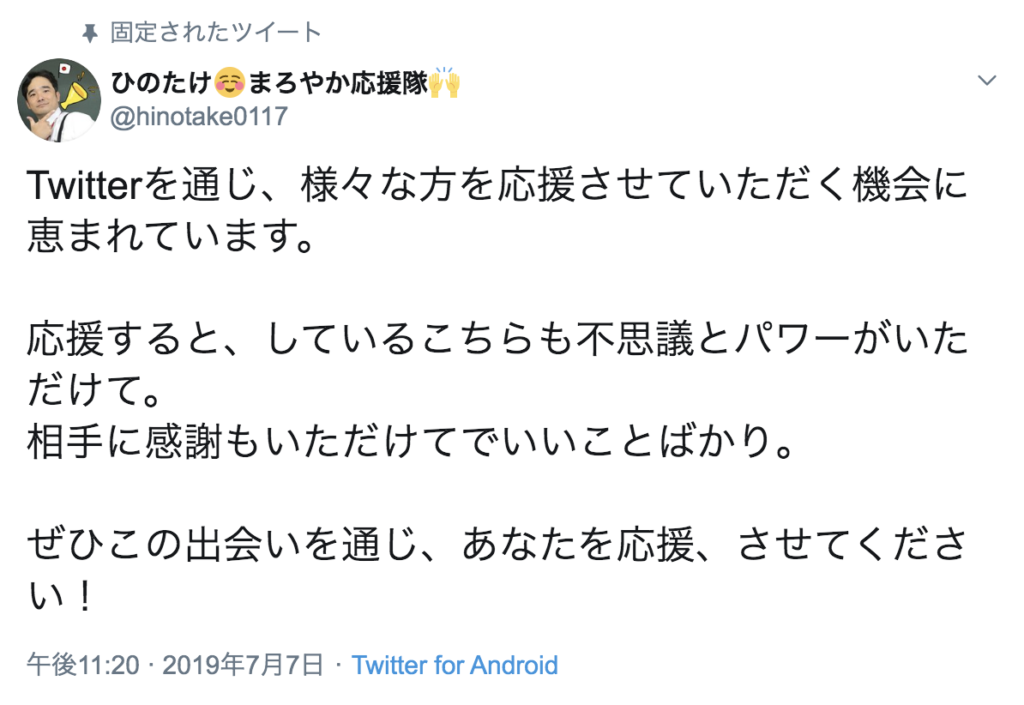
Task: Click the line starting with ぜひこの出会い
Action: click(497, 545)
